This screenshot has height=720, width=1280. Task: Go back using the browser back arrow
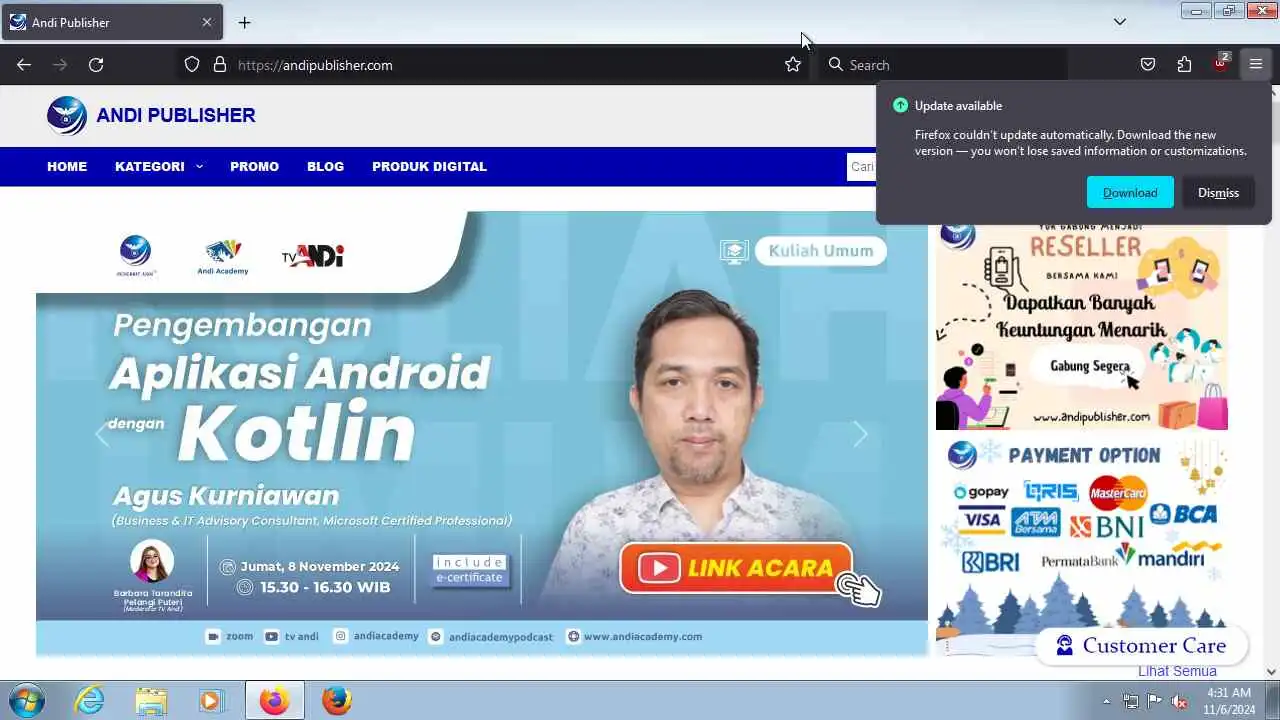(24, 65)
